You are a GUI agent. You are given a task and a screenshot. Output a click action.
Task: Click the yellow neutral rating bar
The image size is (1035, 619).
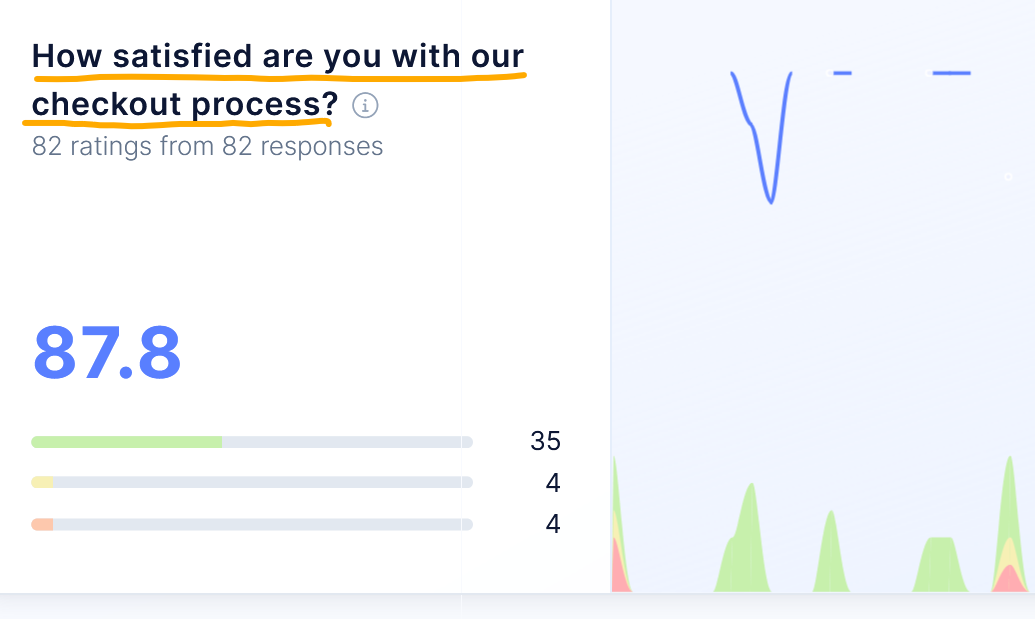42,483
